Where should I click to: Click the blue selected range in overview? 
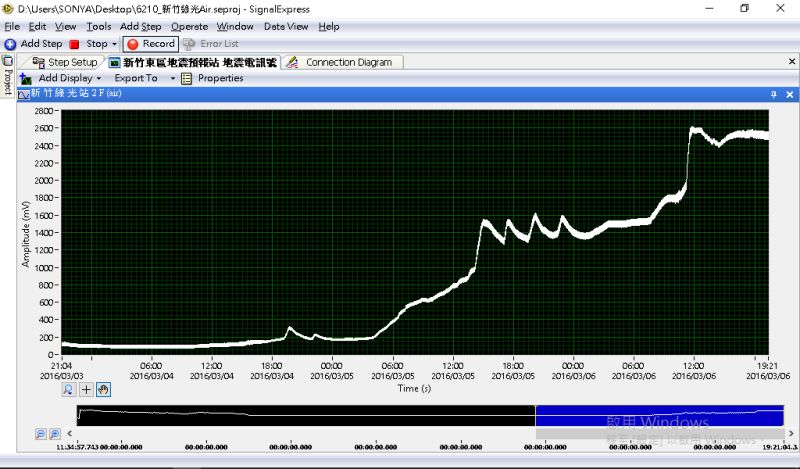660,415
